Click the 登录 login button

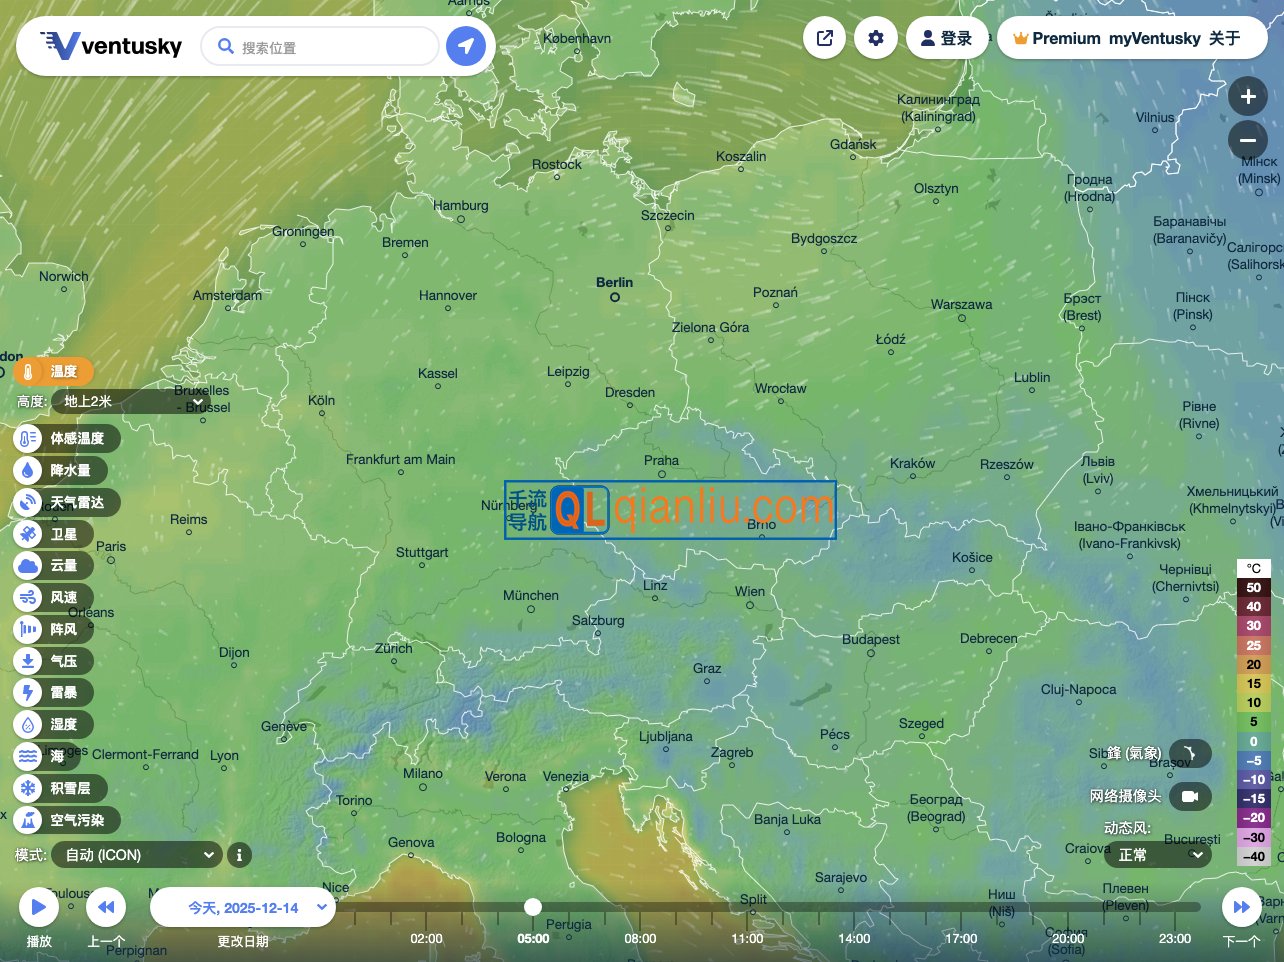[946, 38]
